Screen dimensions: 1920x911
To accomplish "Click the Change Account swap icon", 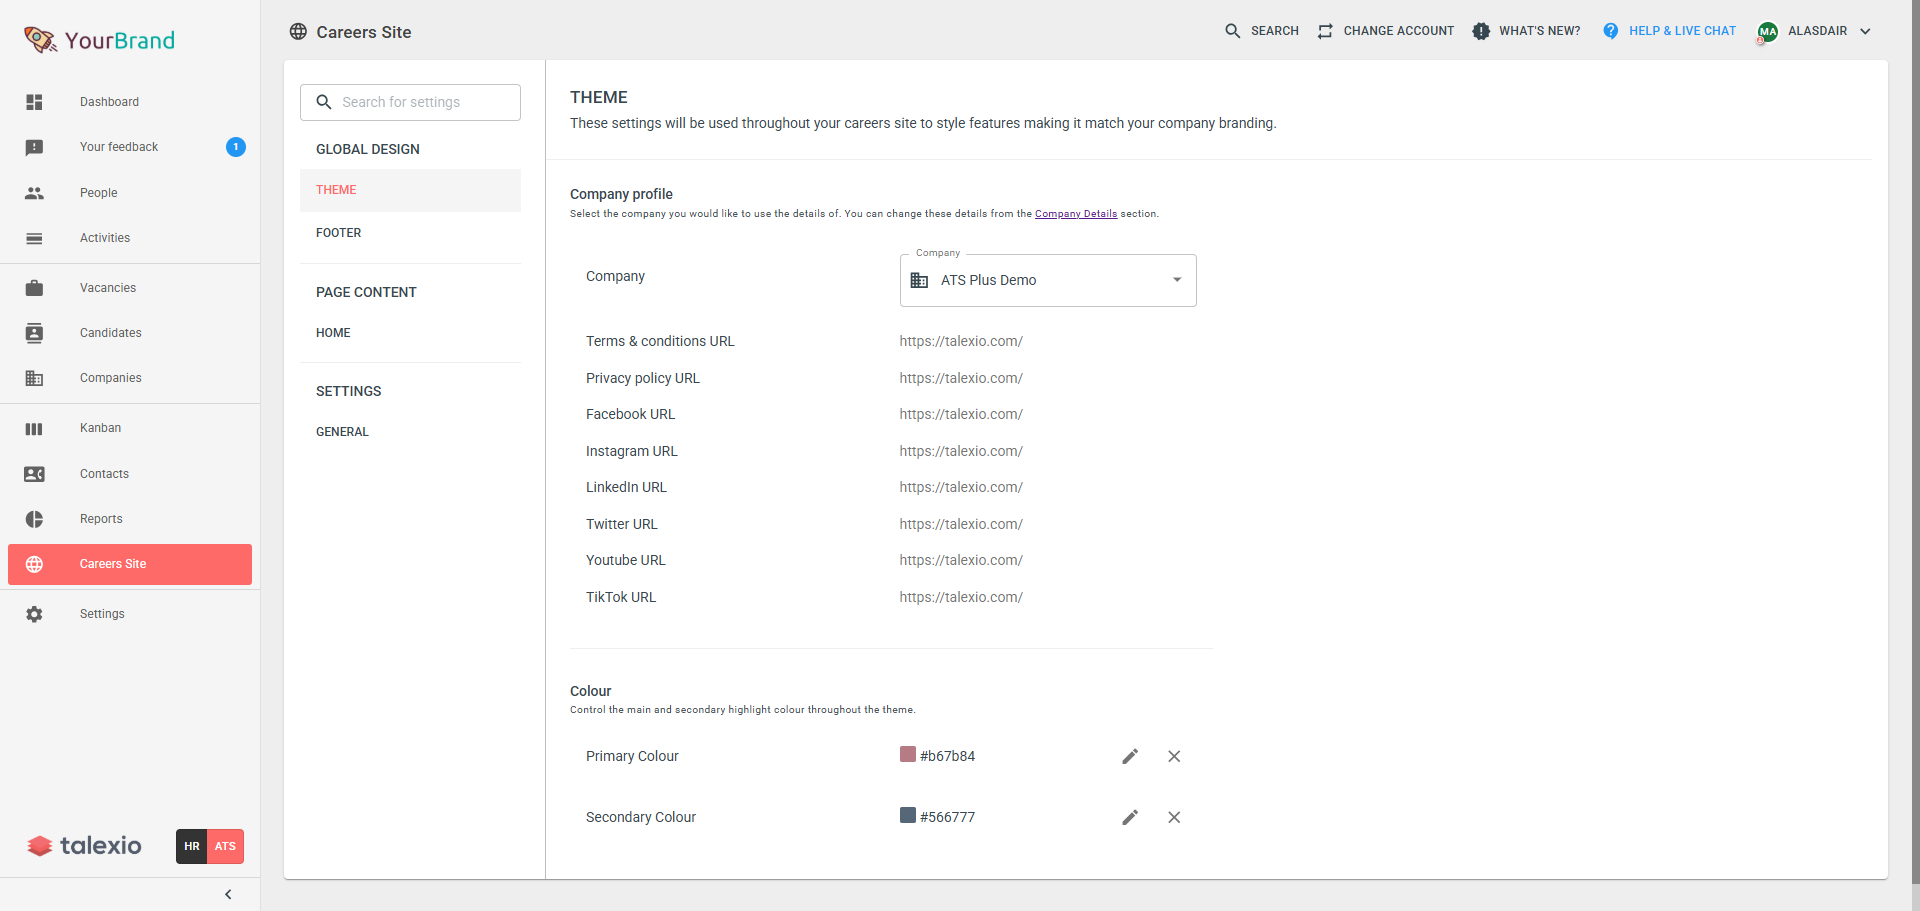I will click(x=1325, y=31).
